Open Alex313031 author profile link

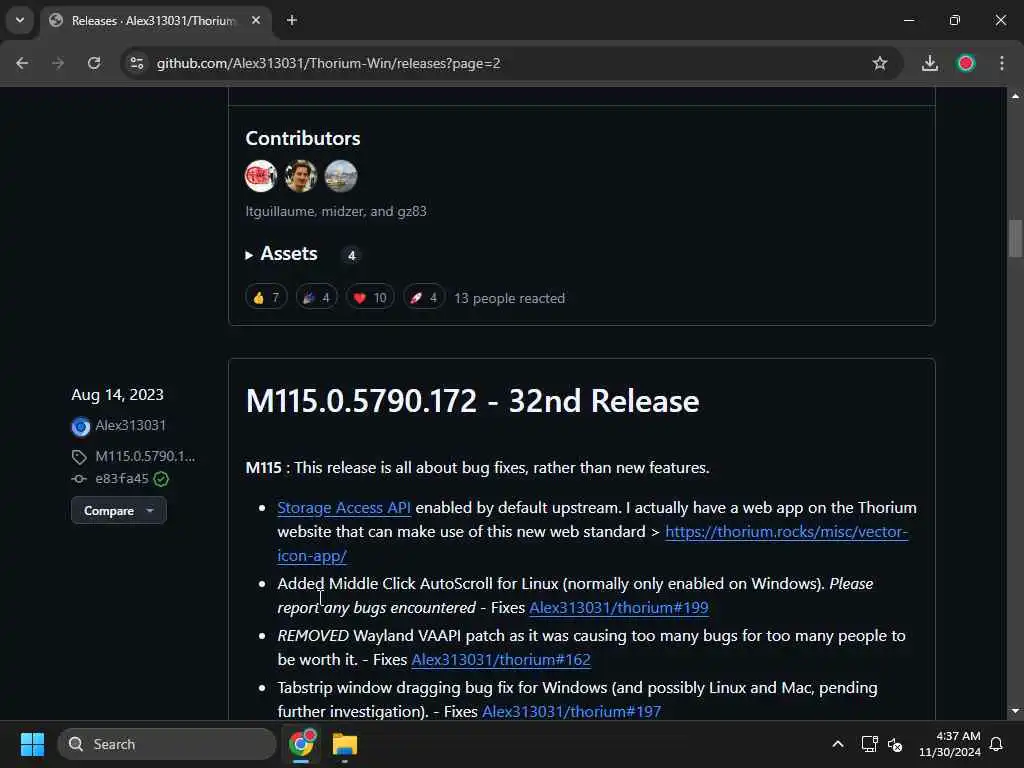click(x=131, y=425)
